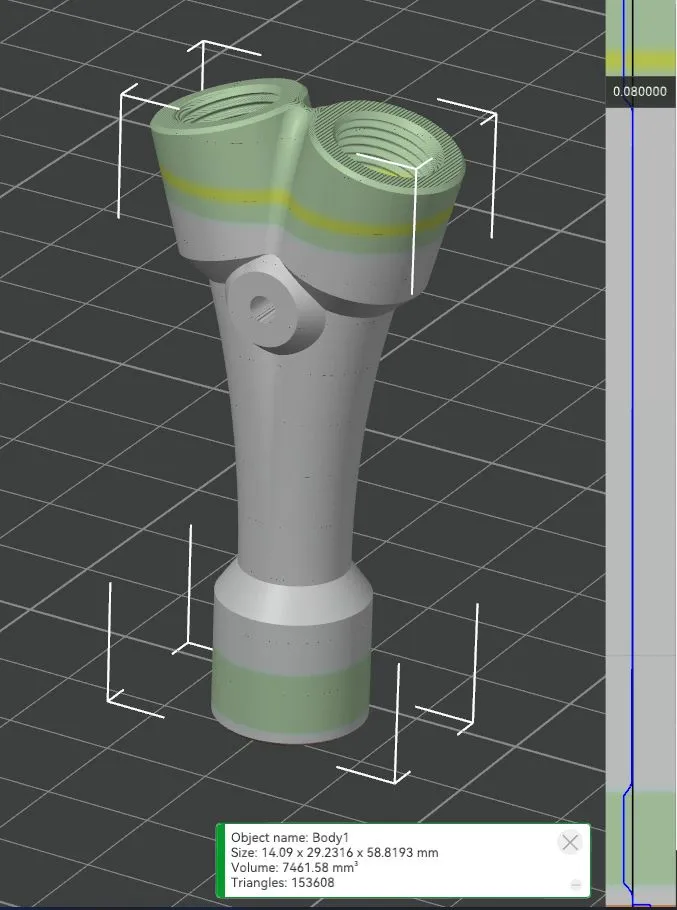Image resolution: width=677 pixels, height=910 pixels.
Task: Click the 0.080000 layer height label
Action: click(640, 91)
